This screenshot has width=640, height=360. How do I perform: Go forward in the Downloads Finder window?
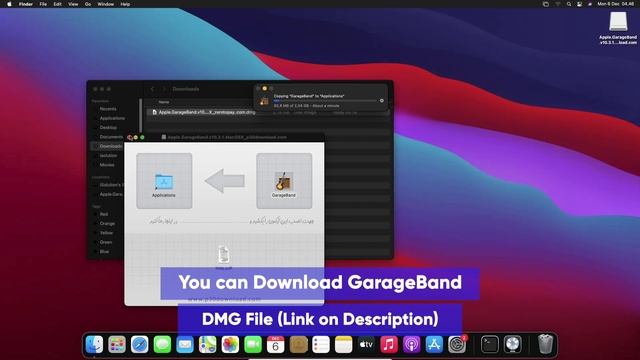[164, 89]
